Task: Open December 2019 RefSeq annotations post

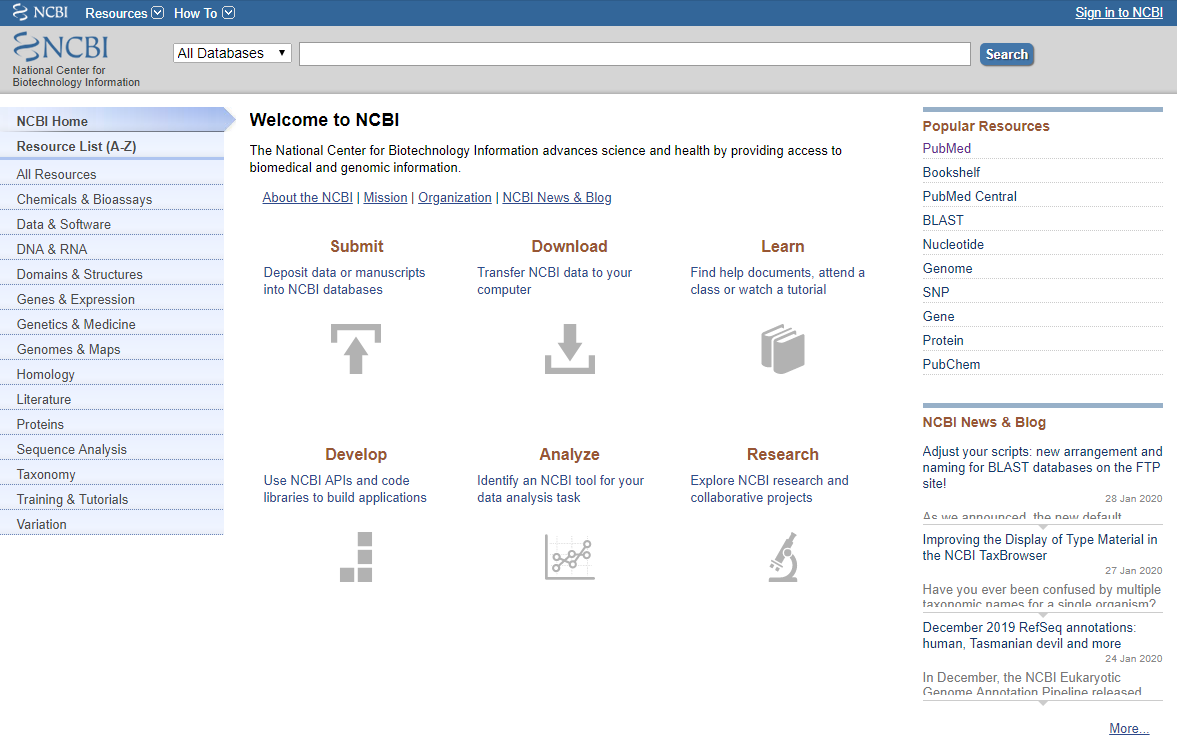Action: [1028, 635]
